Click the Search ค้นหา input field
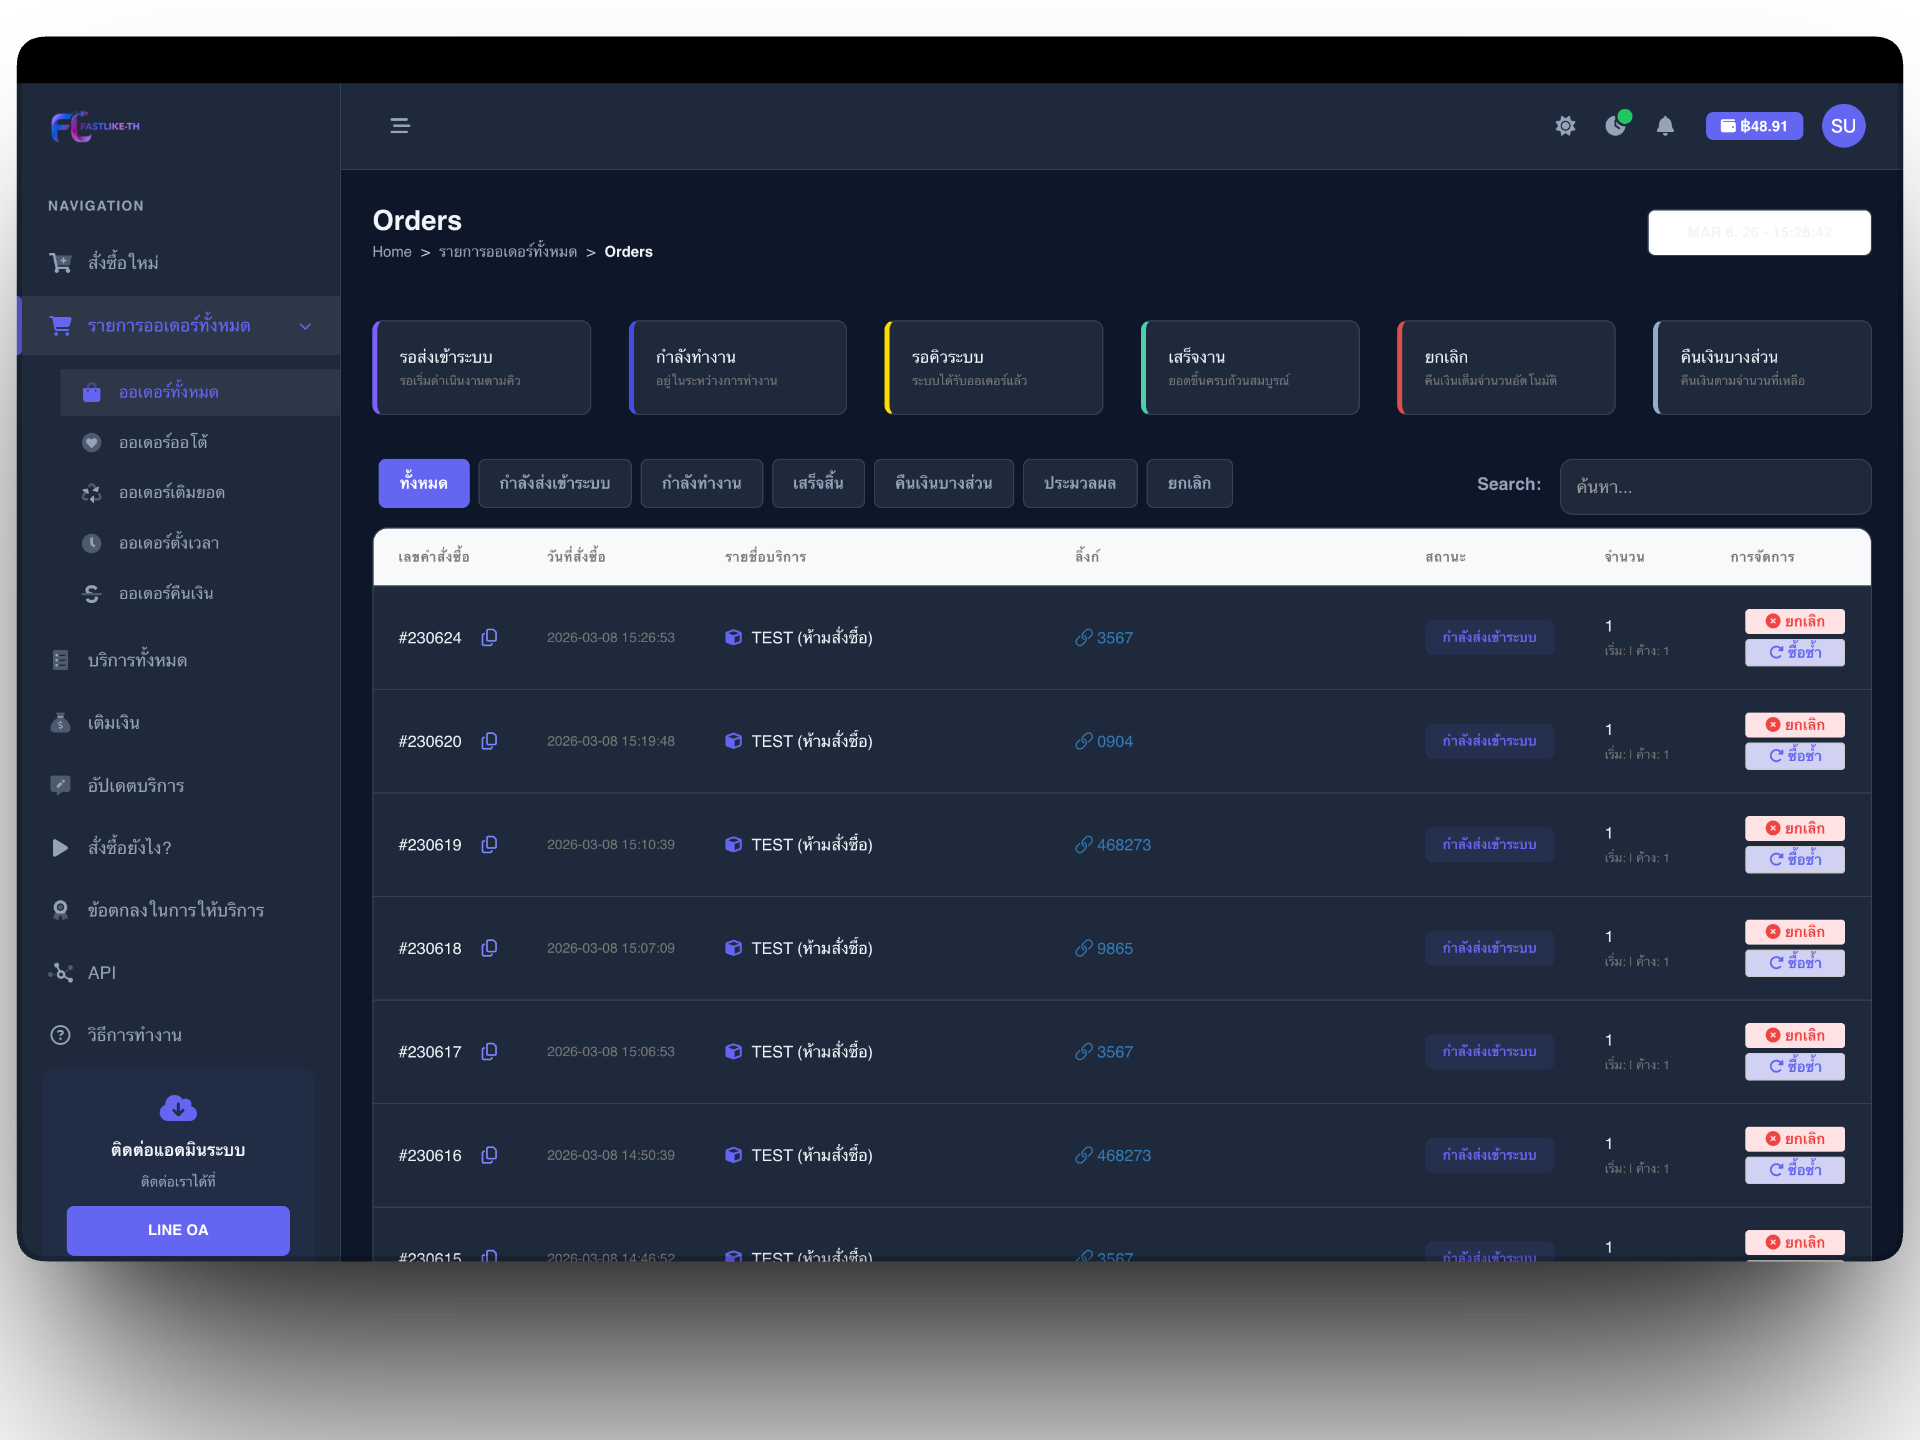 click(x=1714, y=487)
